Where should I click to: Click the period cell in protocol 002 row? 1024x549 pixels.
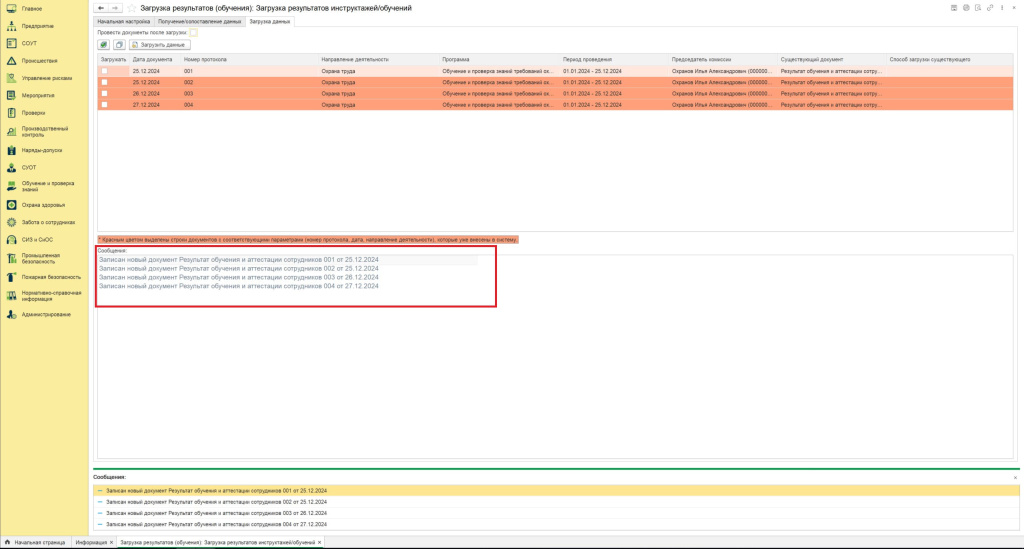[x=615, y=82]
